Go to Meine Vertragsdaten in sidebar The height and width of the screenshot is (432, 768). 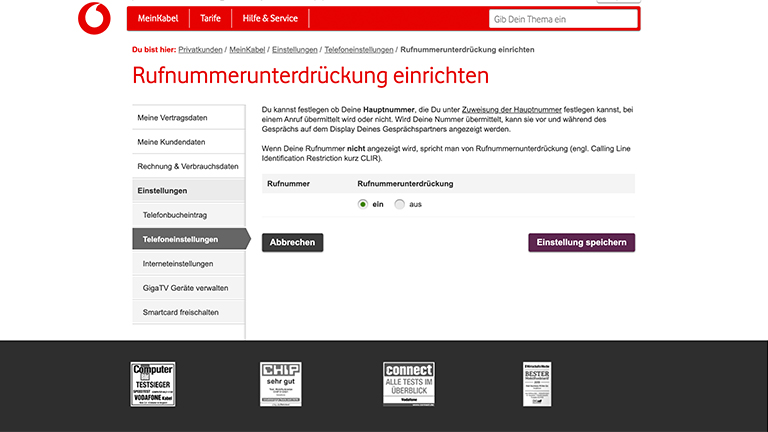click(x=189, y=118)
